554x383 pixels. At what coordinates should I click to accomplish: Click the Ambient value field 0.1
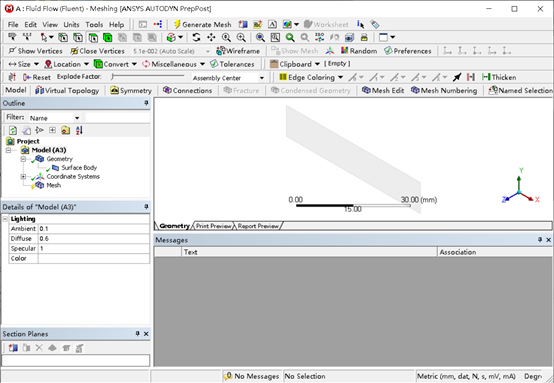tap(94, 229)
